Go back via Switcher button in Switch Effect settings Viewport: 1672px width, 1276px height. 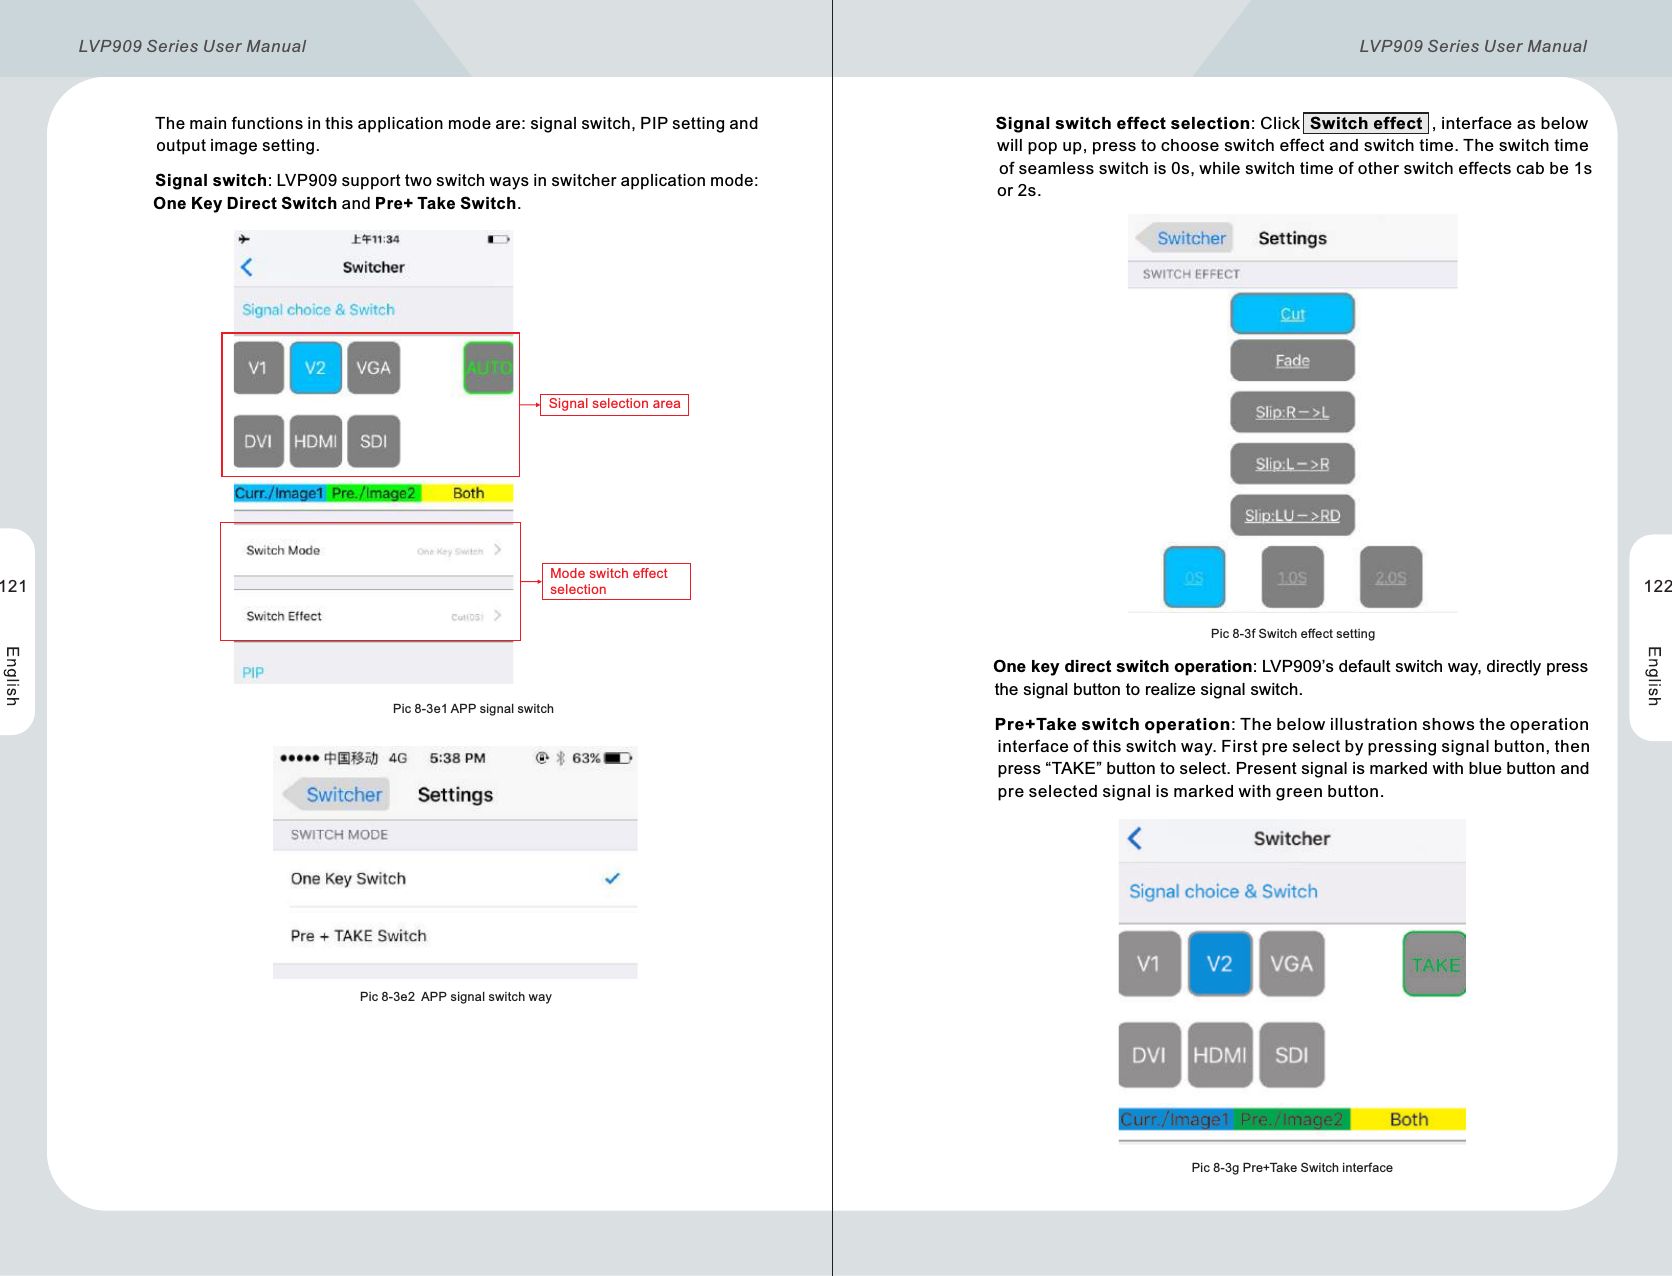[x=1185, y=238]
